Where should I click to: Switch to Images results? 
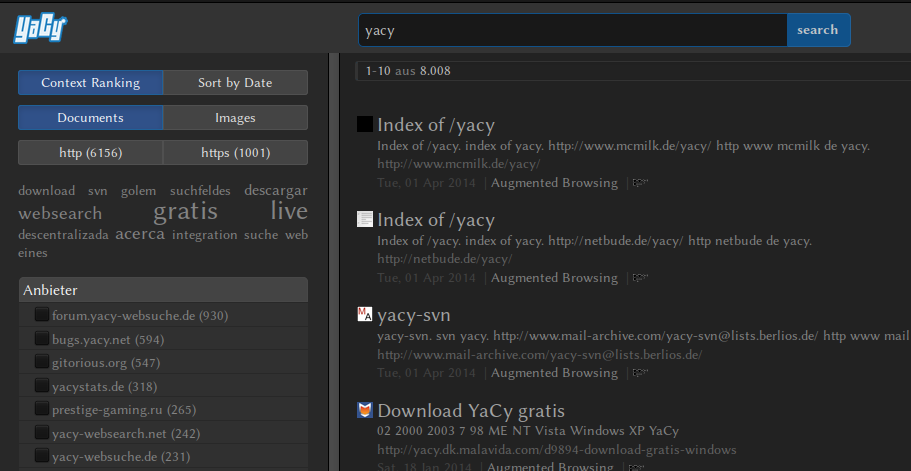click(x=235, y=118)
